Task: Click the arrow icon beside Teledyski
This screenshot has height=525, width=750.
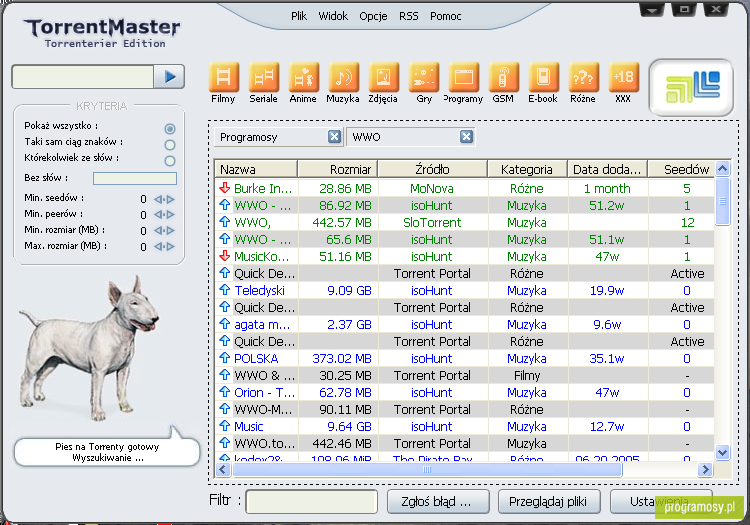Action: [x=225, y=290]
